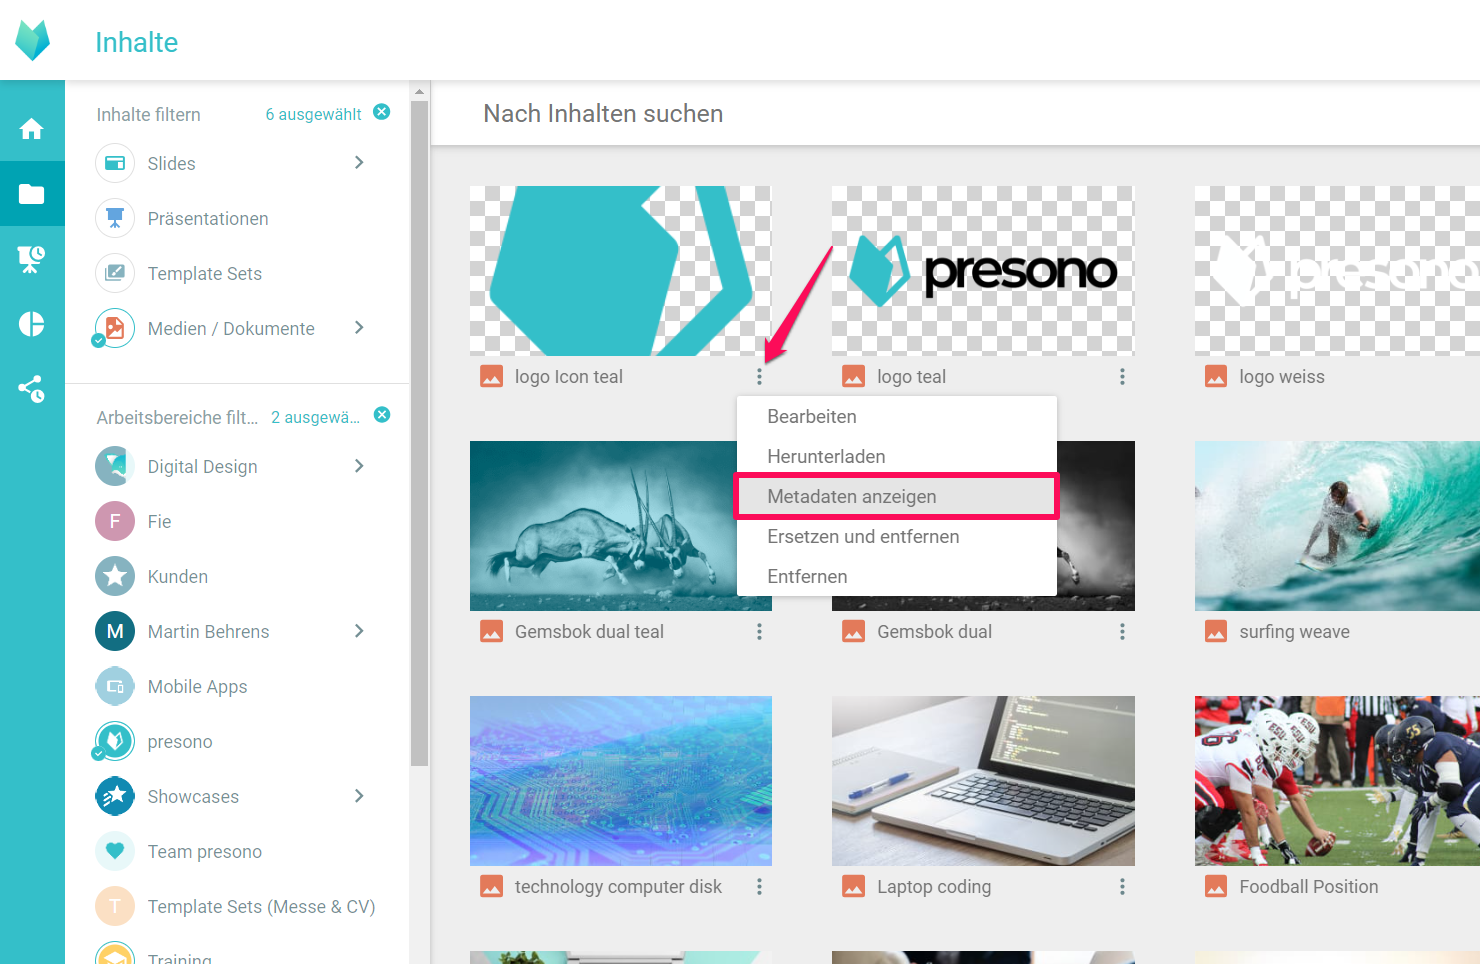Click image type icon beside Foodball Position

1215,886
